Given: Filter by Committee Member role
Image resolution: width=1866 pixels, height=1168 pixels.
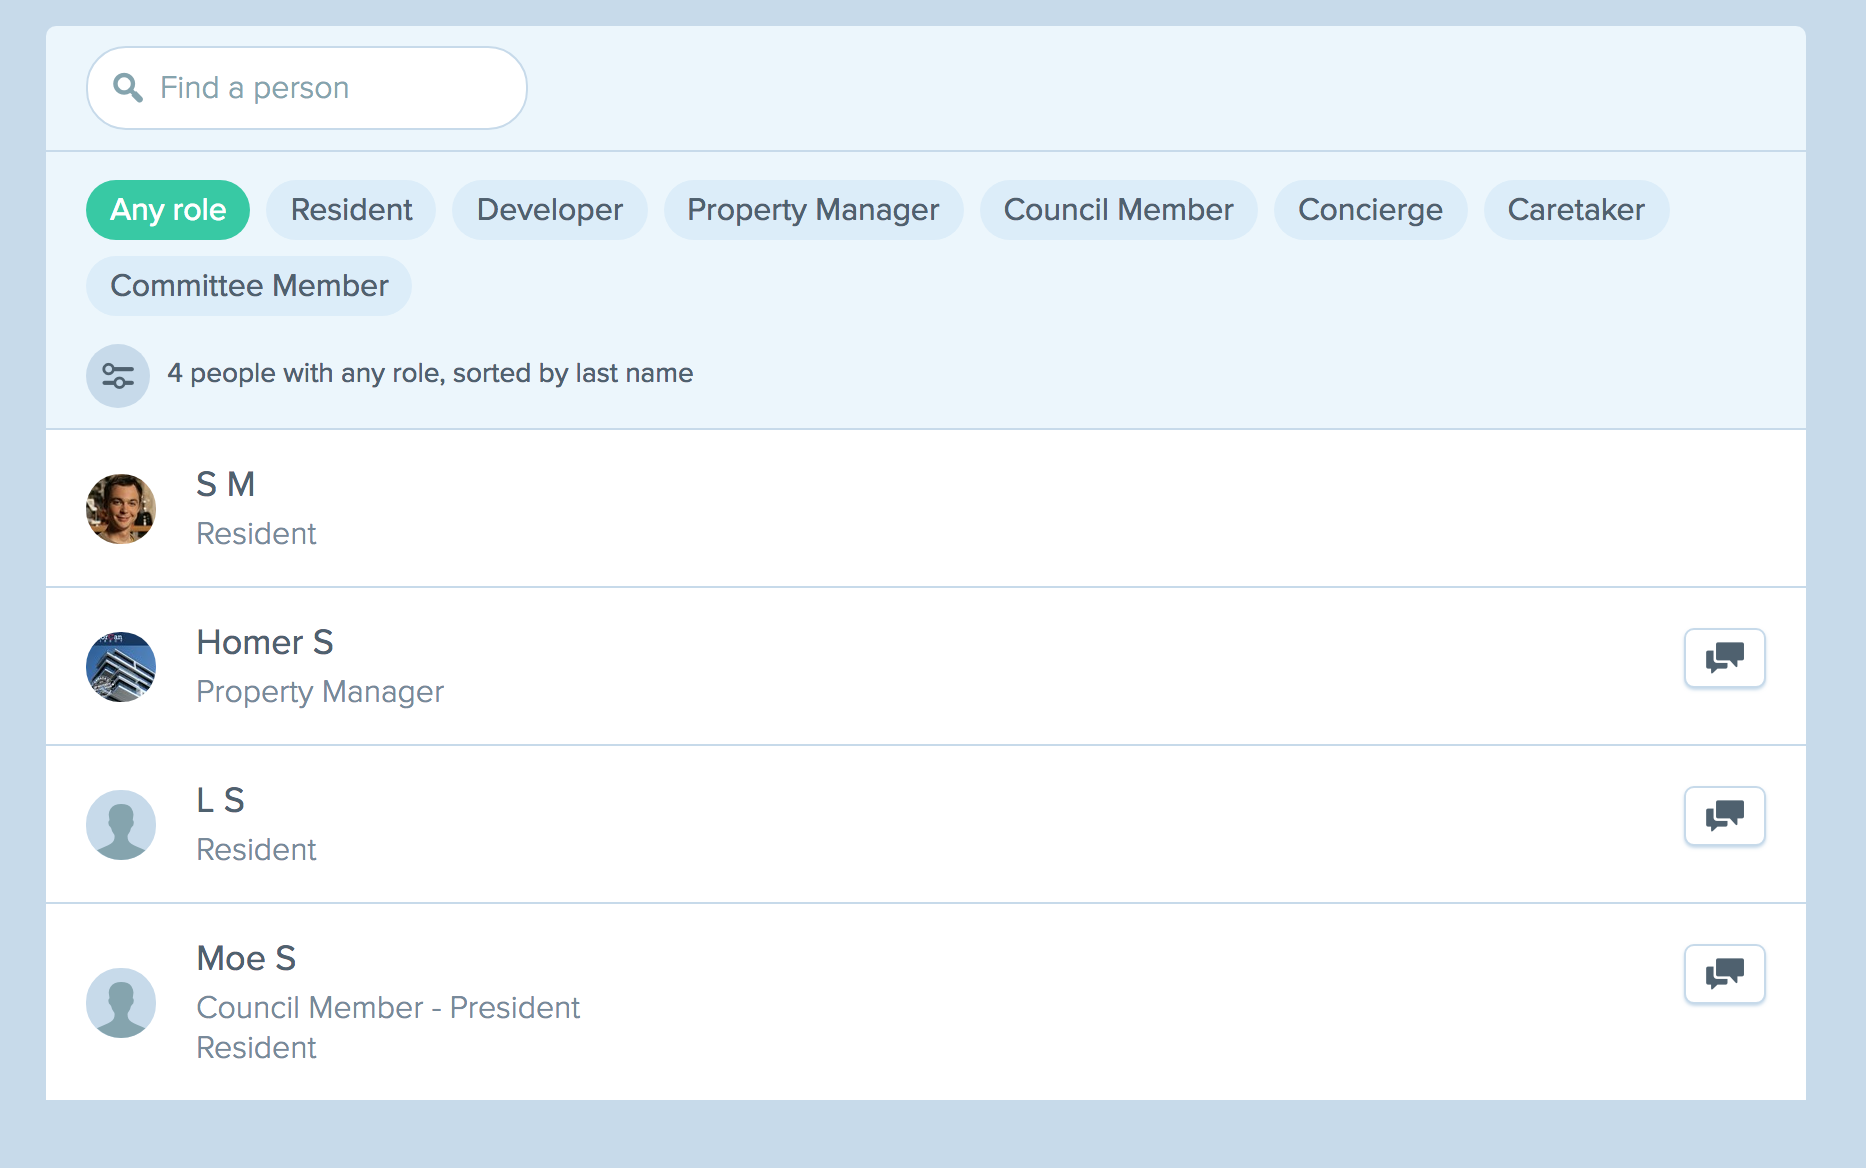Looking at the screenshot, I should pyautogui.click(x=249, y=286).
